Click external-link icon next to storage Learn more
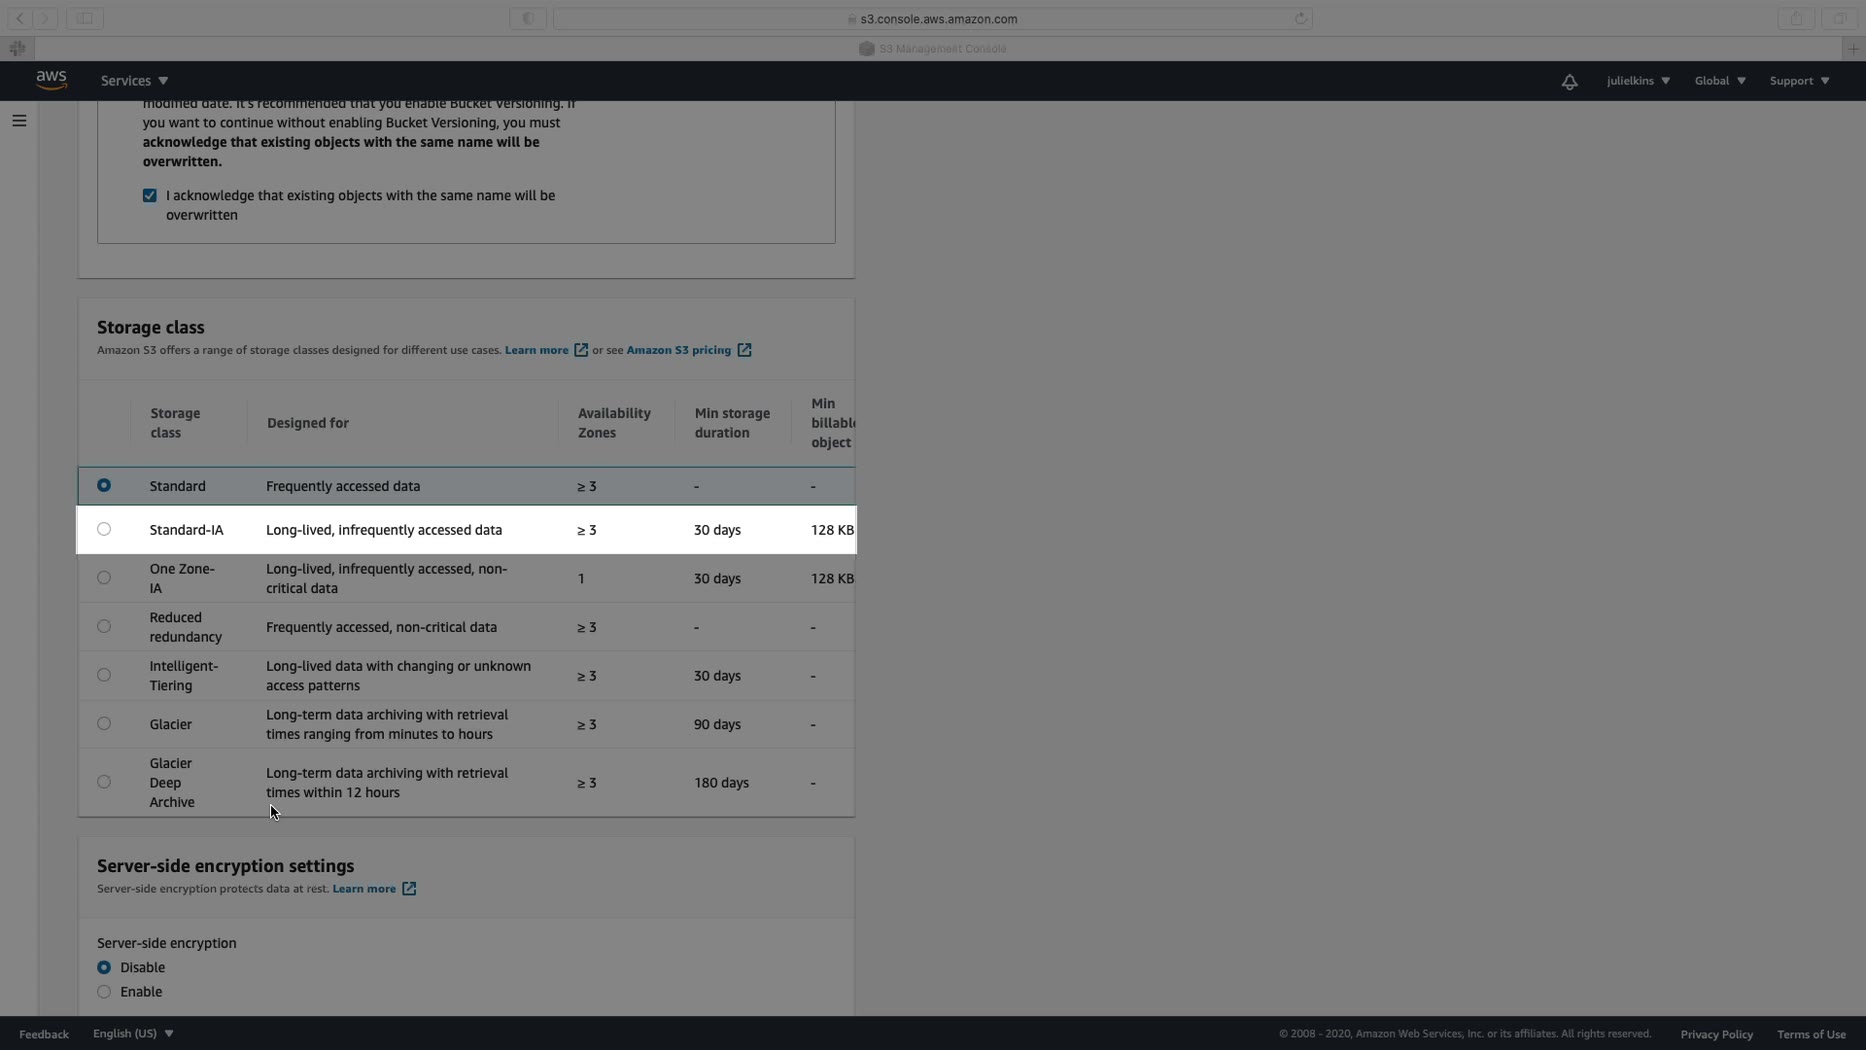Image resolution: width=1866 pixels, height=1050 pixels. 581,350
